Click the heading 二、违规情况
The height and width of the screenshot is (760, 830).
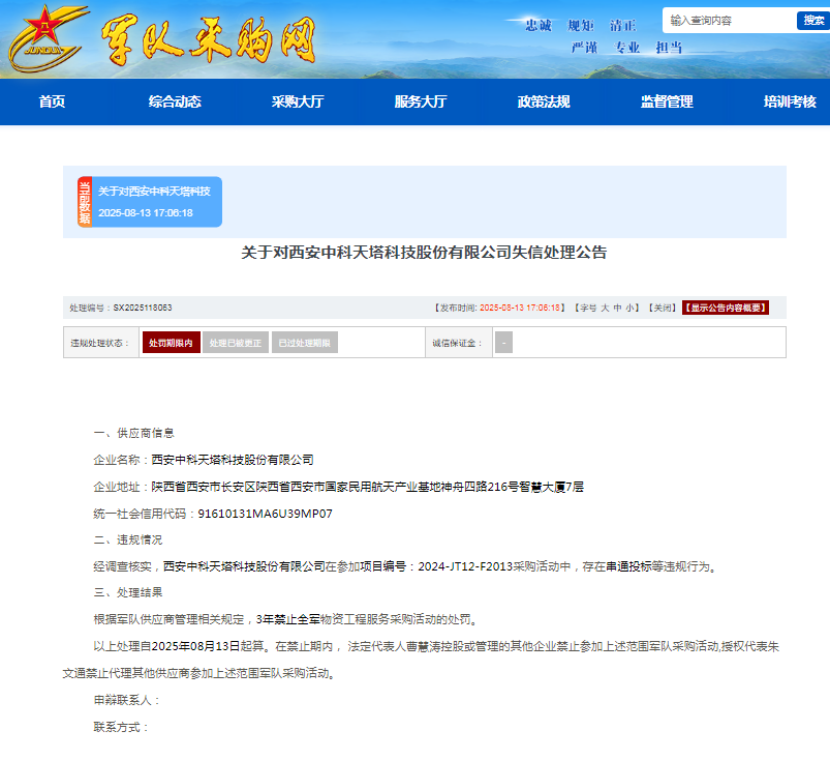[x=128, y=540]
